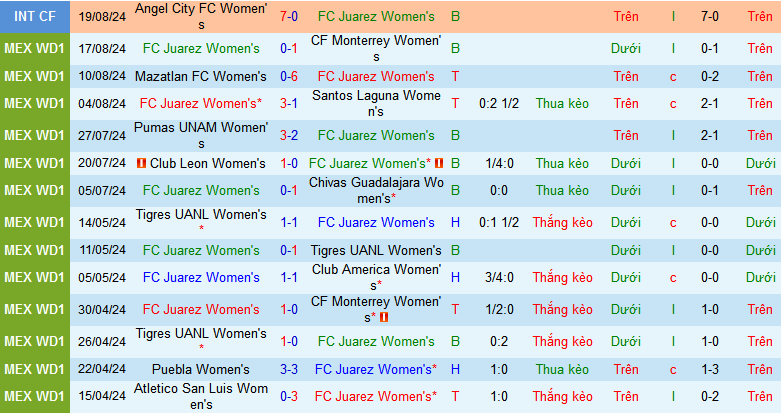Open Mazatlan FC Women's team link
This screenshot has width=781, height=413.
pyautogui.click(x=204, y=76)
